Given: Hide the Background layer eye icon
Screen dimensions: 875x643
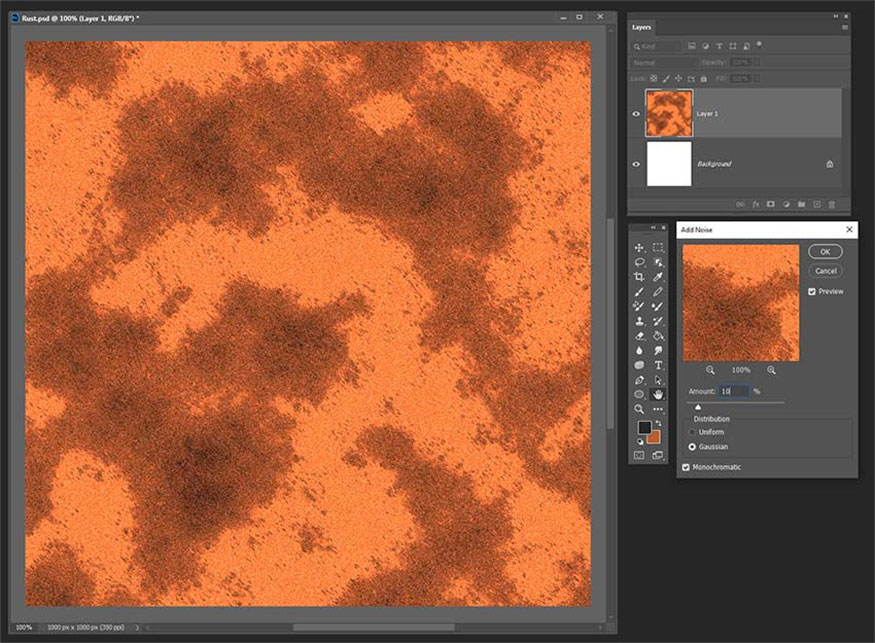Looking at the screenshot, I should [636, 164].
